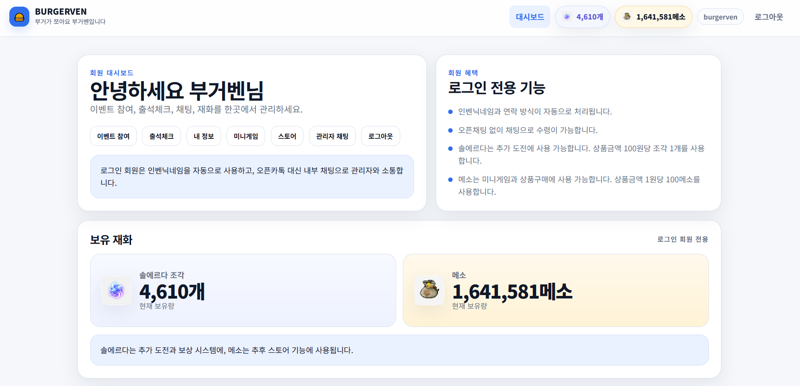
Task: Click the 안녕하세요 부거벤님 heading
Action: pyautogui.click(x=177, y=91)
